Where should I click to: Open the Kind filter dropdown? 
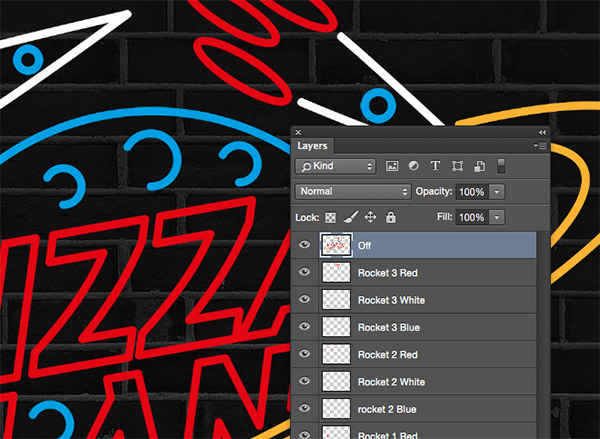click(336, 166)
